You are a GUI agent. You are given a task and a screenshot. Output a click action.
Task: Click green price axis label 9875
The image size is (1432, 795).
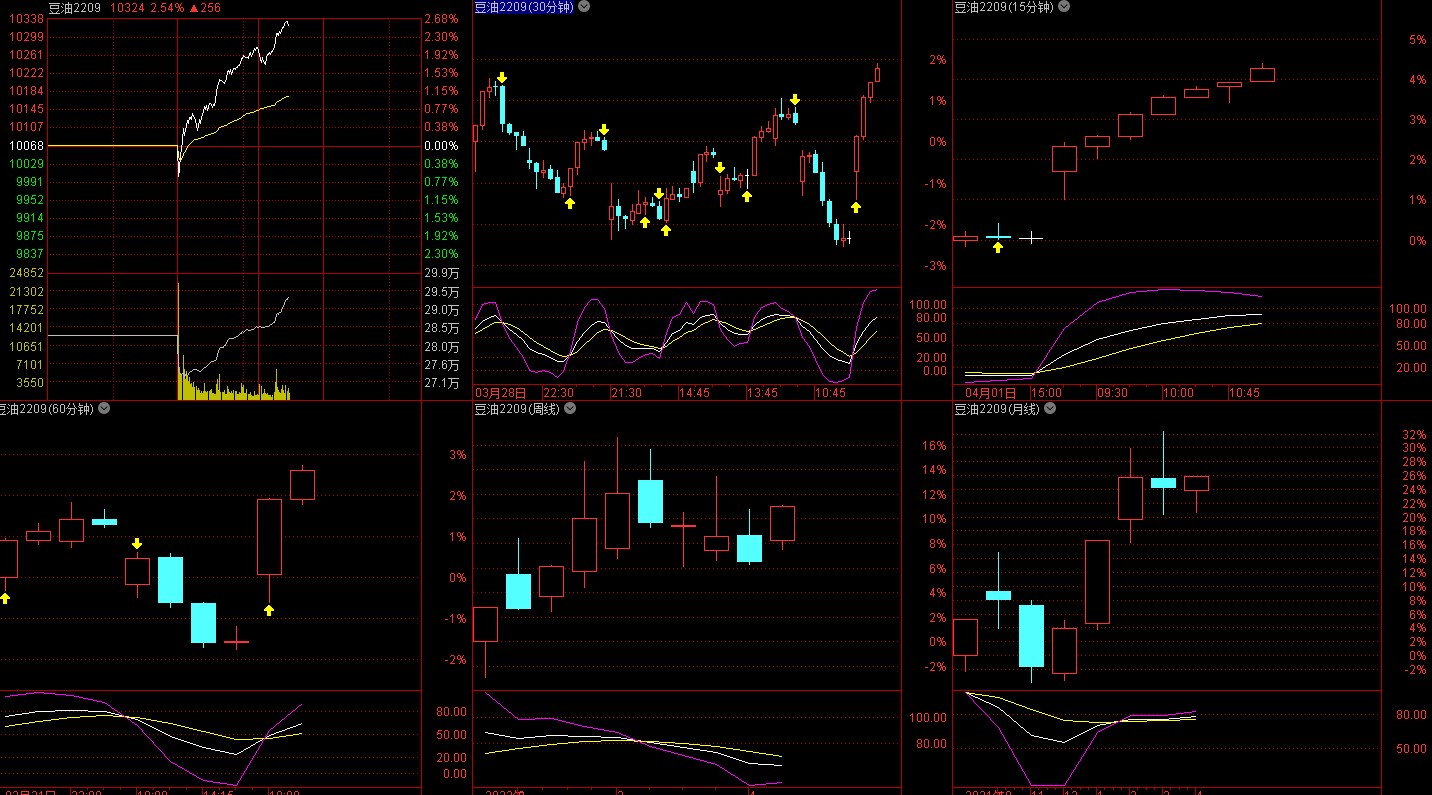[29, 236]
